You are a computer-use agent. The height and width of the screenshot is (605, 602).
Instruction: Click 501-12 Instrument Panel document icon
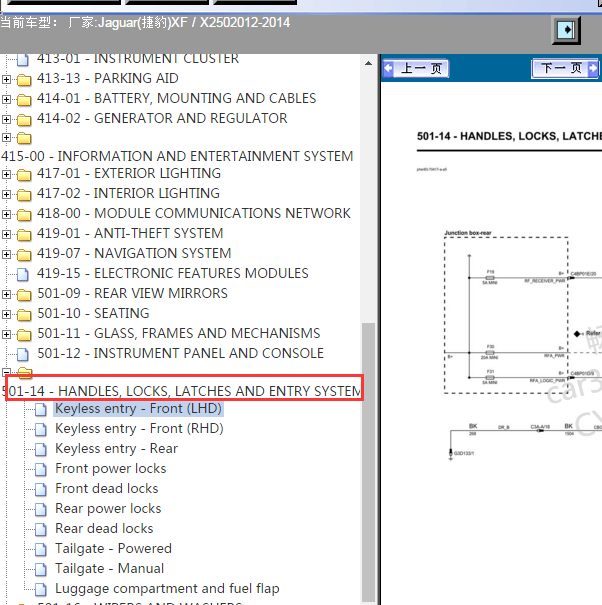pyautogui.click(x=23, y=354)
